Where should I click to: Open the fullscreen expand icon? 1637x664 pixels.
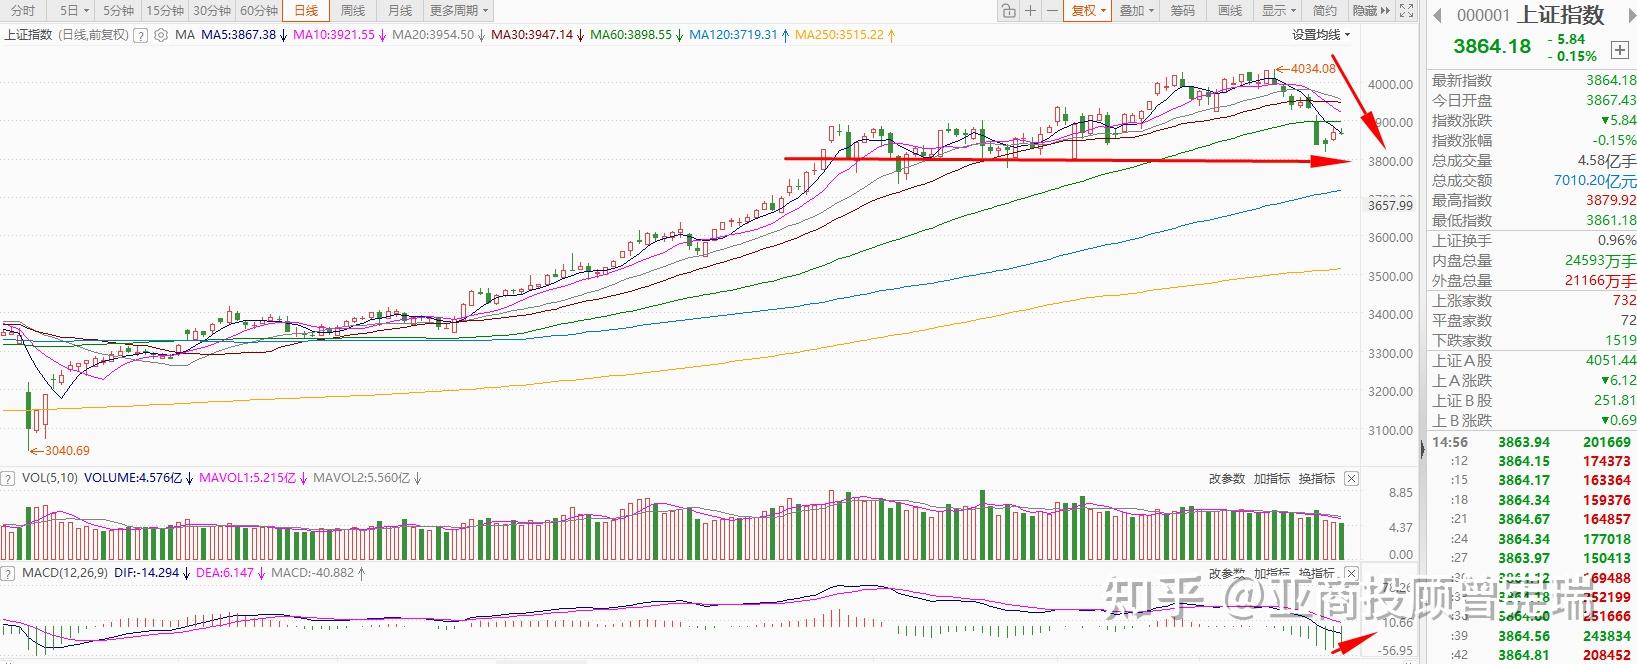click(1406, 11)
